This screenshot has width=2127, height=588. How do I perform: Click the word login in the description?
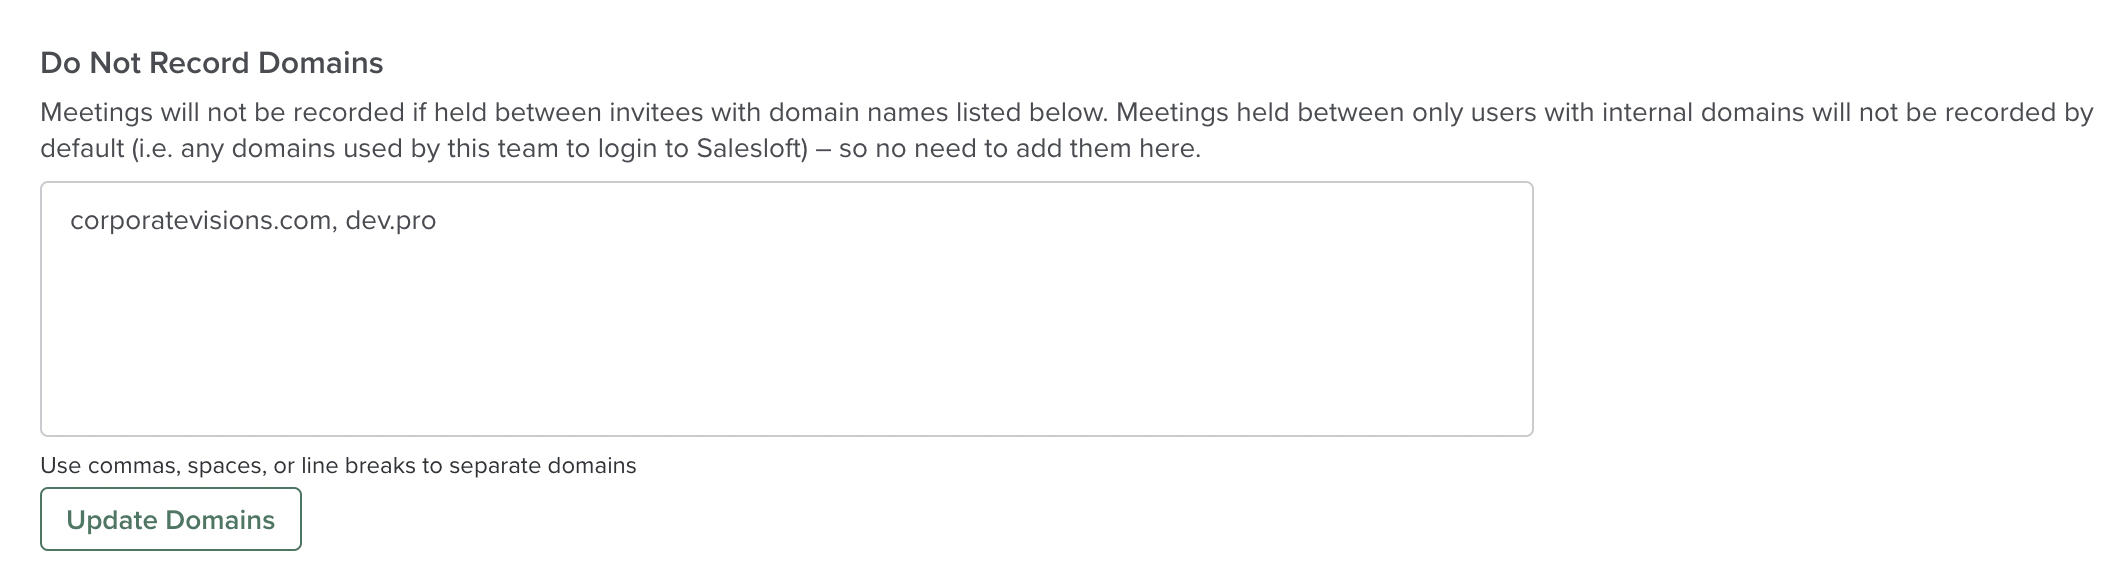click(627, 149)
